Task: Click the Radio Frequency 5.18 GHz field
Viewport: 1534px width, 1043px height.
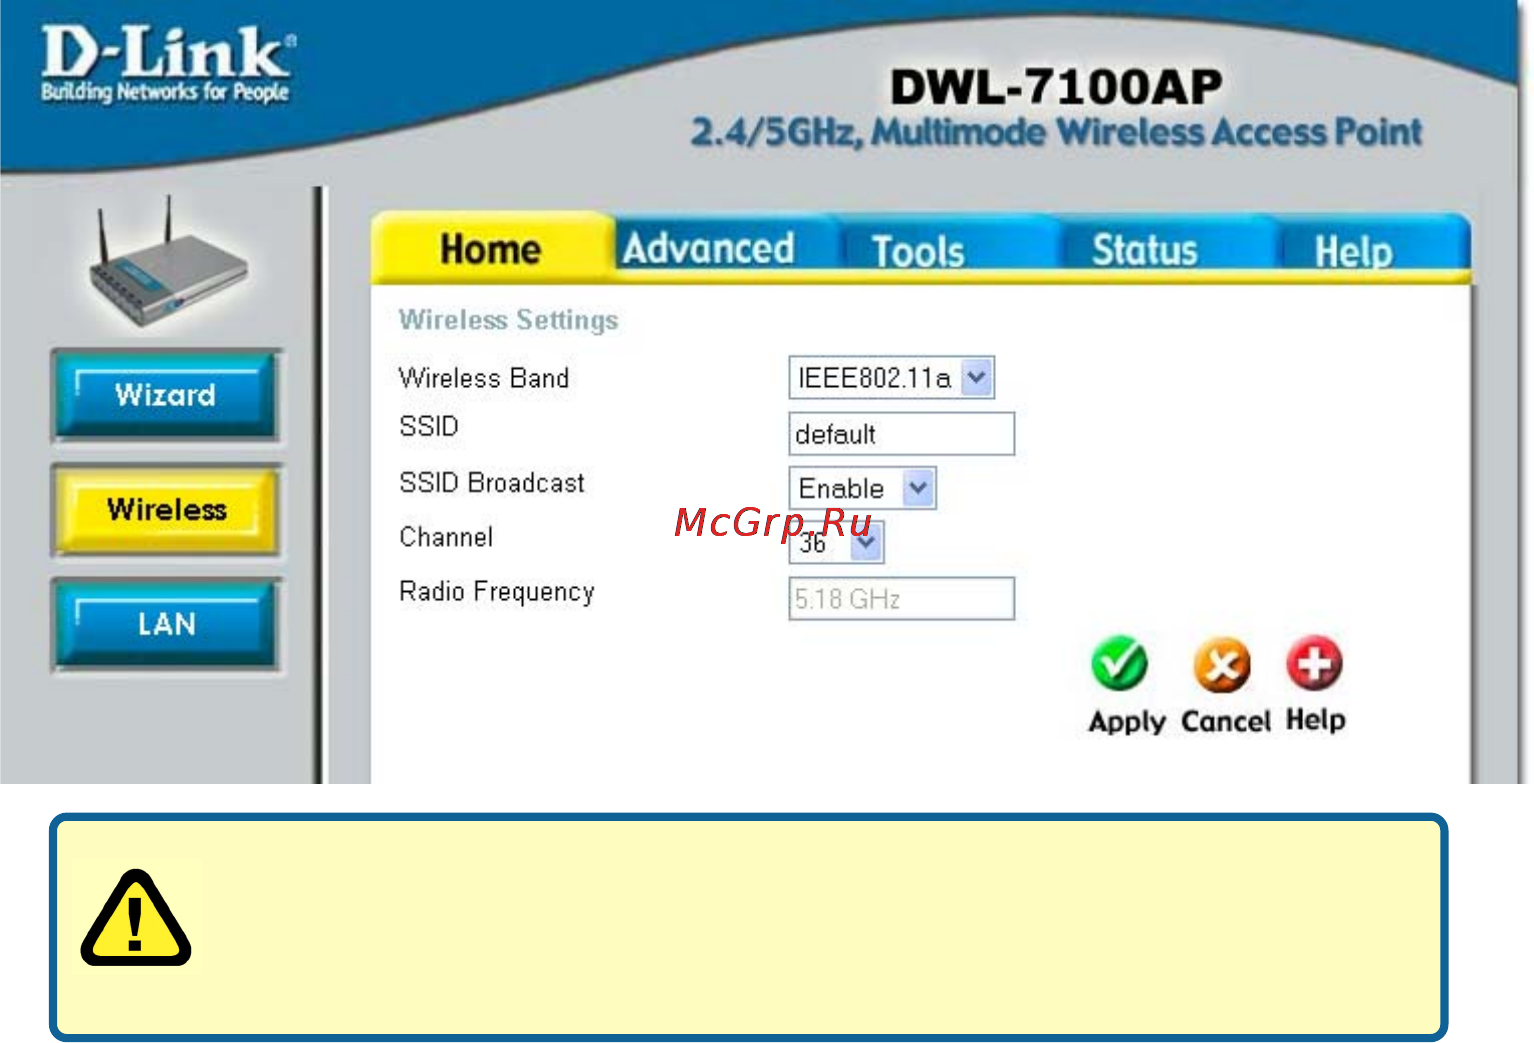Action: (x=901, y=599)
